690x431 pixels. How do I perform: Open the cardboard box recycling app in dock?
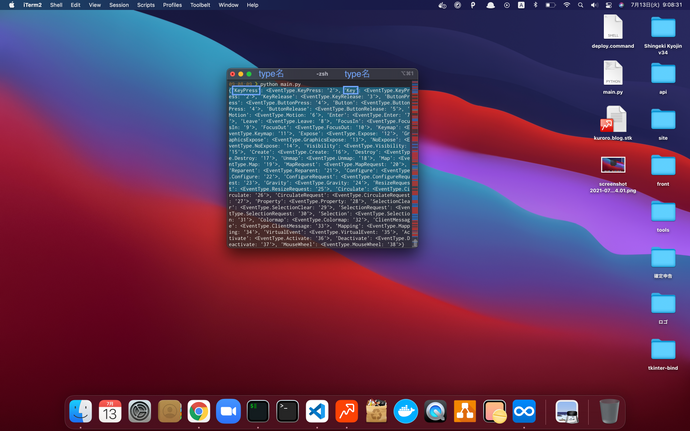pyautogui.click(x=376, y=411)
